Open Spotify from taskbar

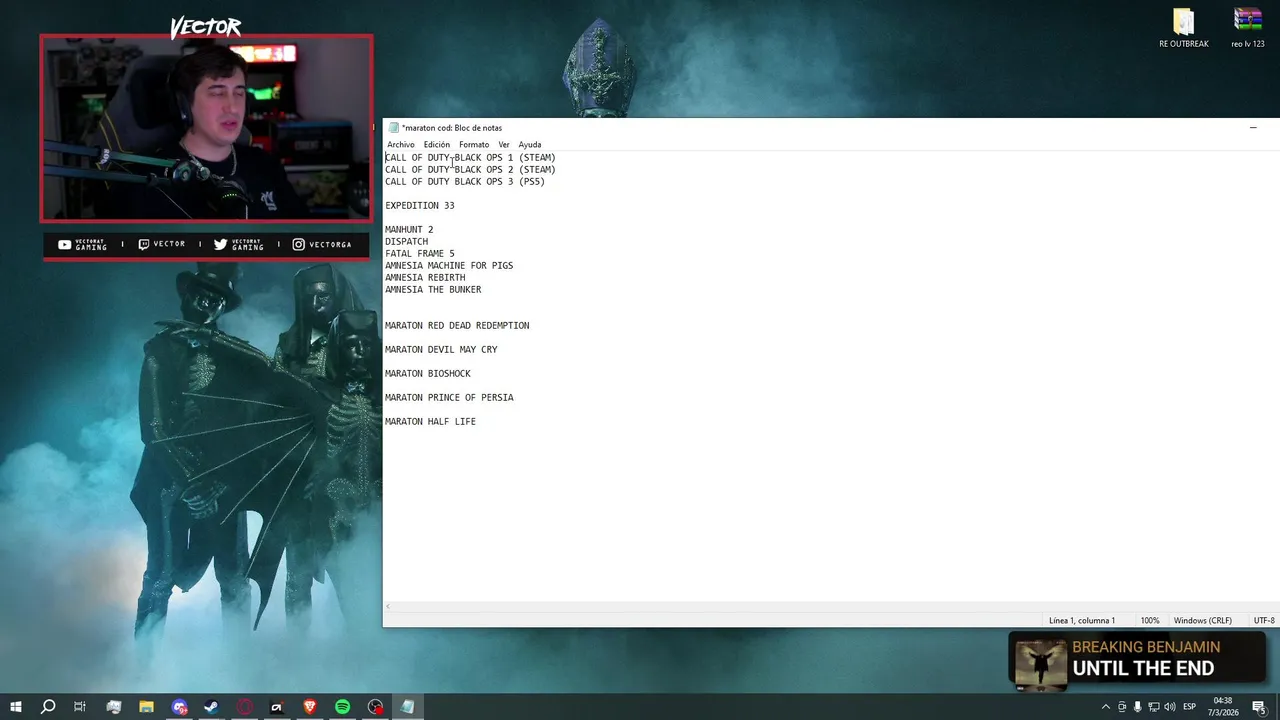pos(342,707)
